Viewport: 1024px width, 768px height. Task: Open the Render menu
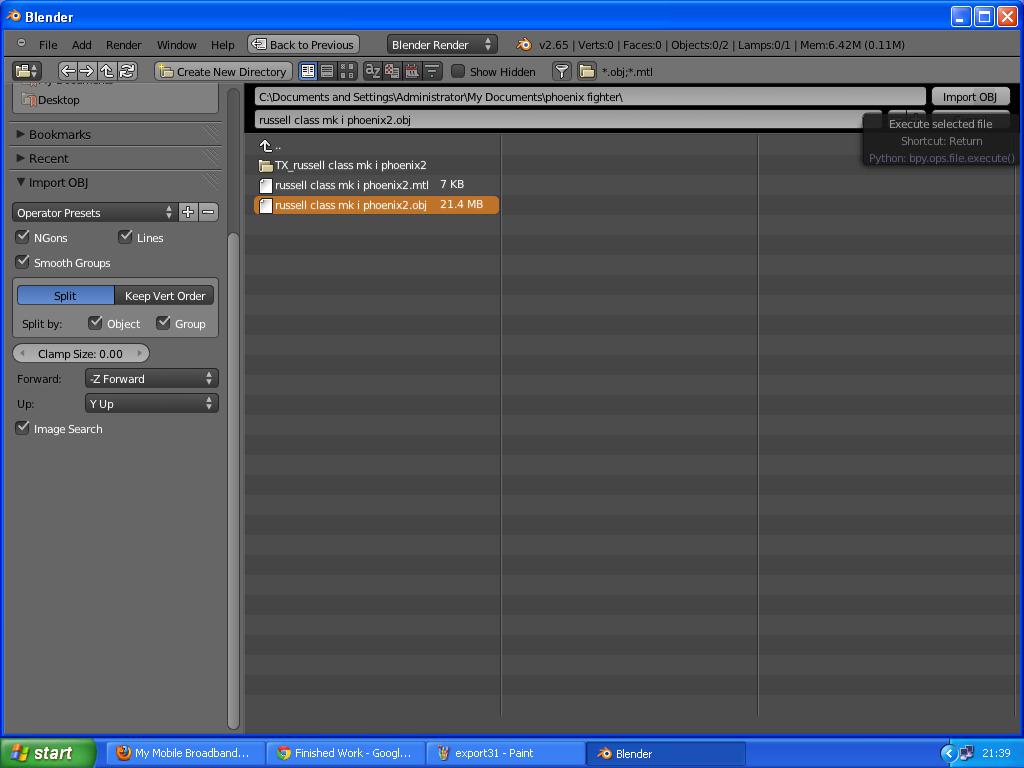123,44
